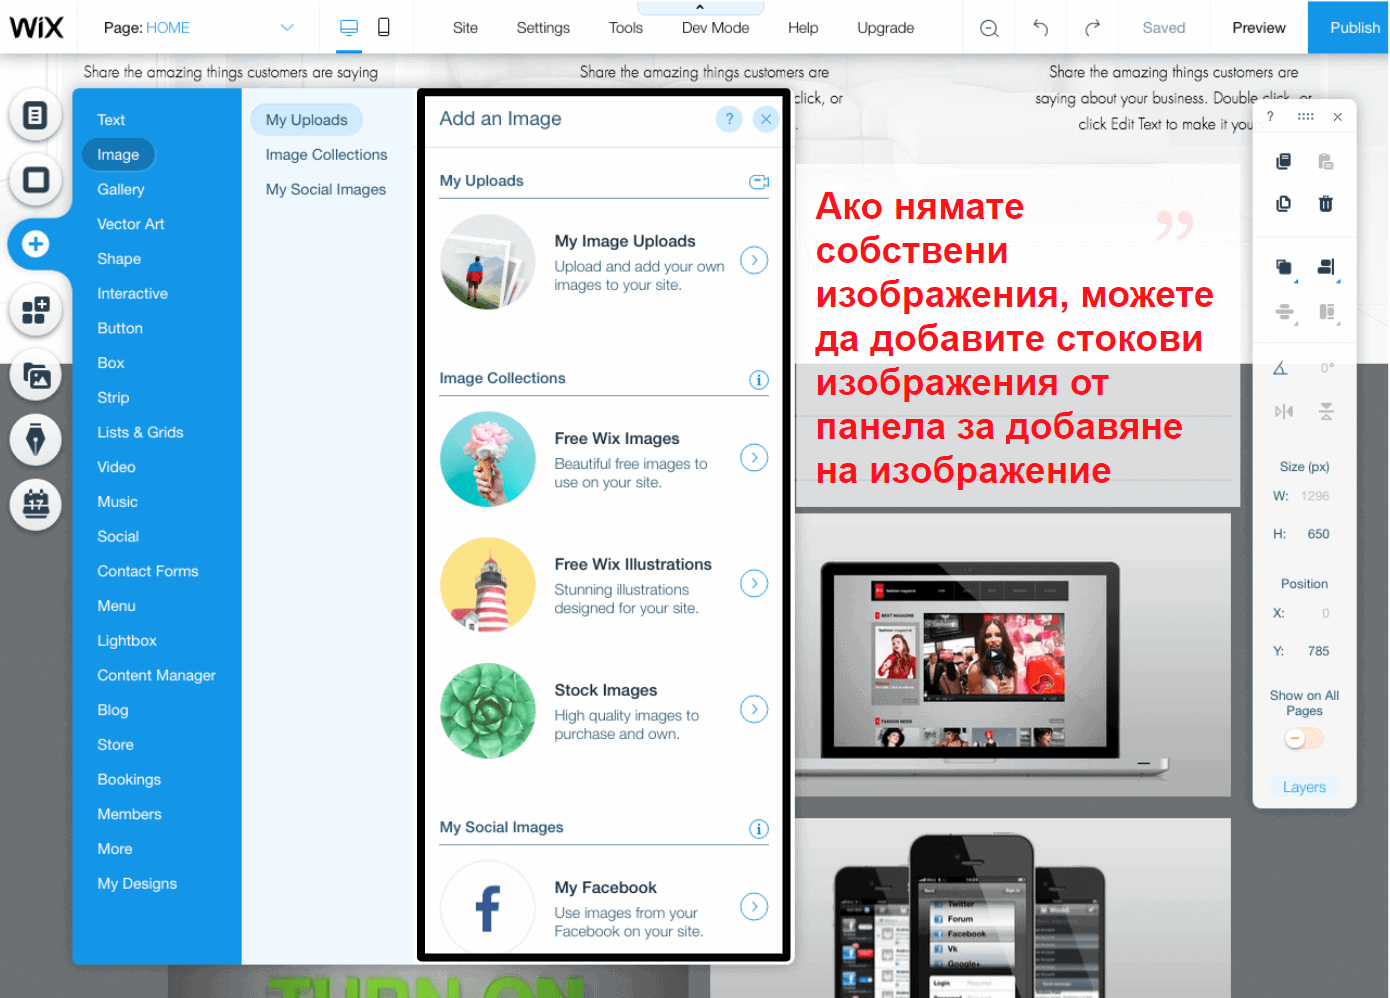Click the rotation angle icon
The height and width of the screenshot is (998, 1390).
[1280, 368]
